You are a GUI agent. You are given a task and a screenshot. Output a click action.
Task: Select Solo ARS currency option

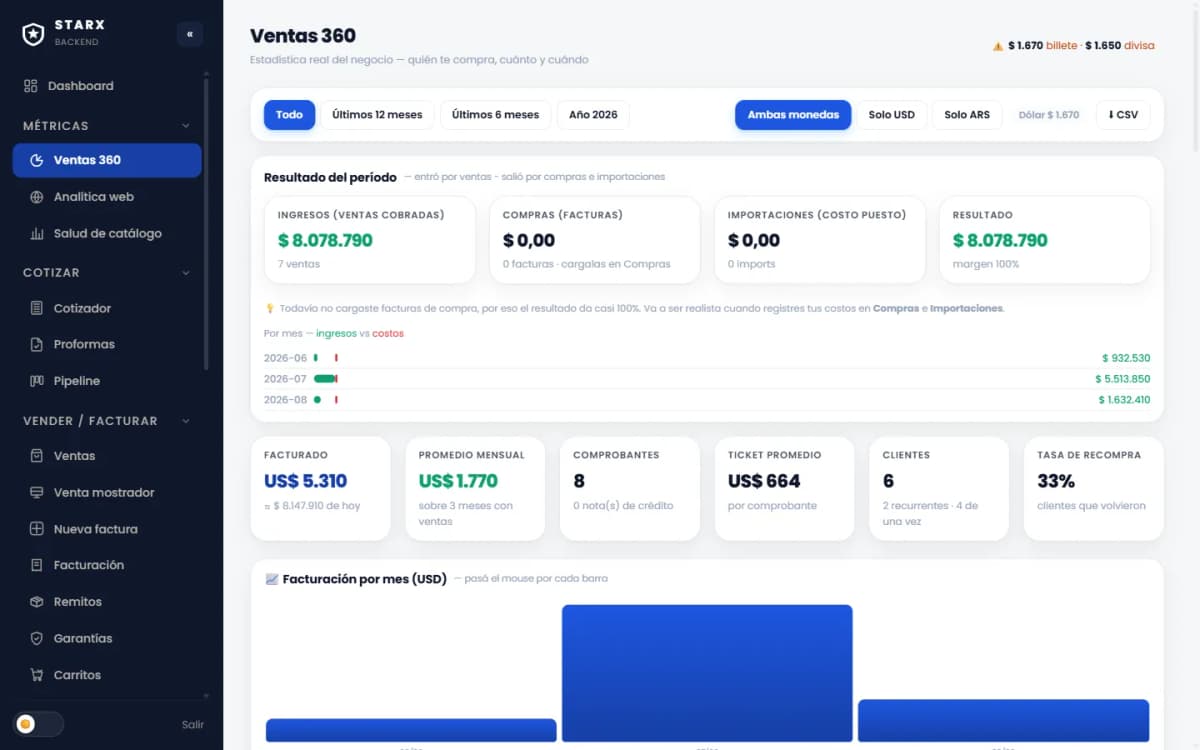point(967,115)
